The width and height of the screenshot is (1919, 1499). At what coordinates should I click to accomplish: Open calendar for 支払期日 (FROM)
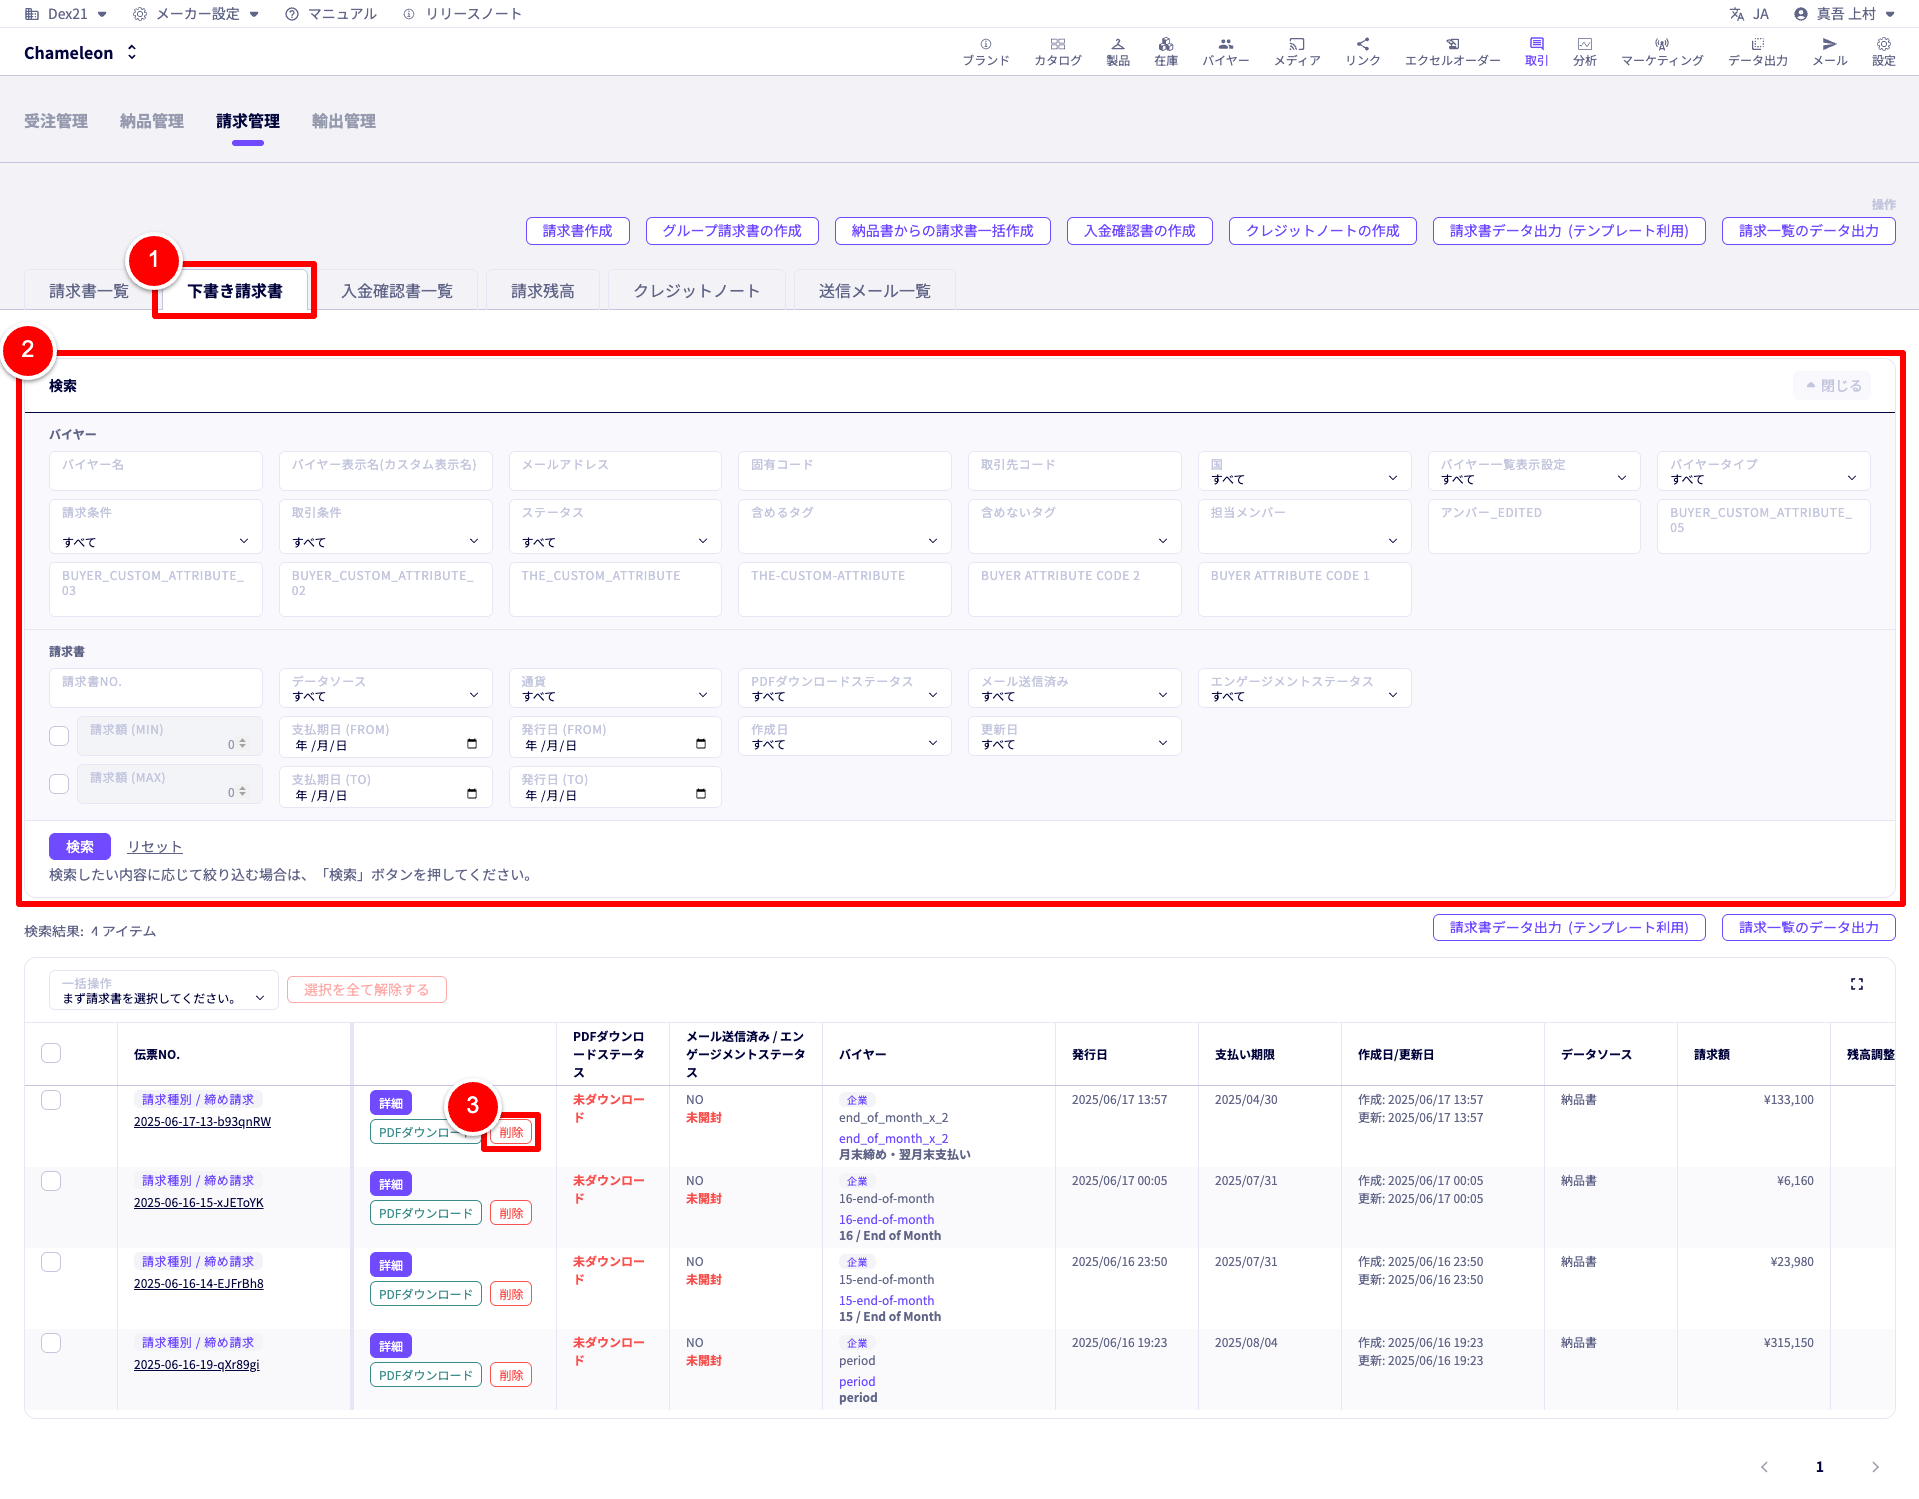472,744
